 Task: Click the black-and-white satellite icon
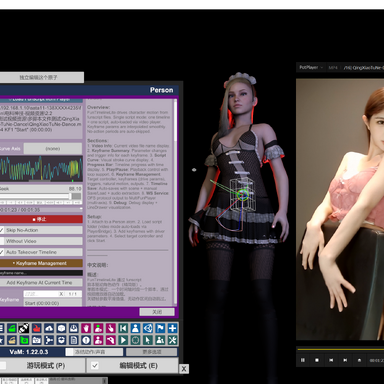tap(24, 328)
